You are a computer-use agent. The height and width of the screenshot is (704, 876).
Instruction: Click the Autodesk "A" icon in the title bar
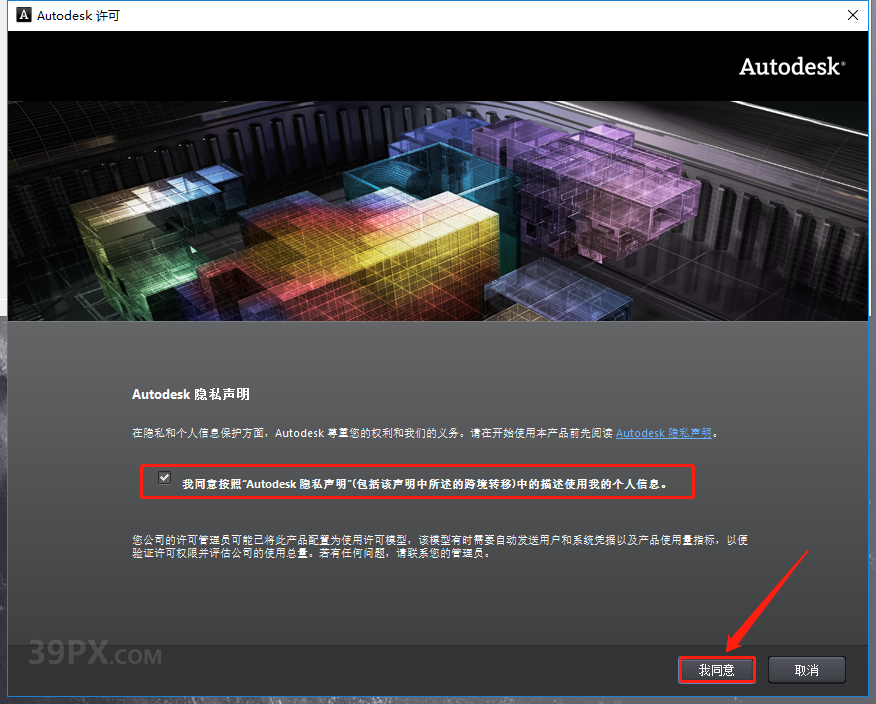pos(22,15)
